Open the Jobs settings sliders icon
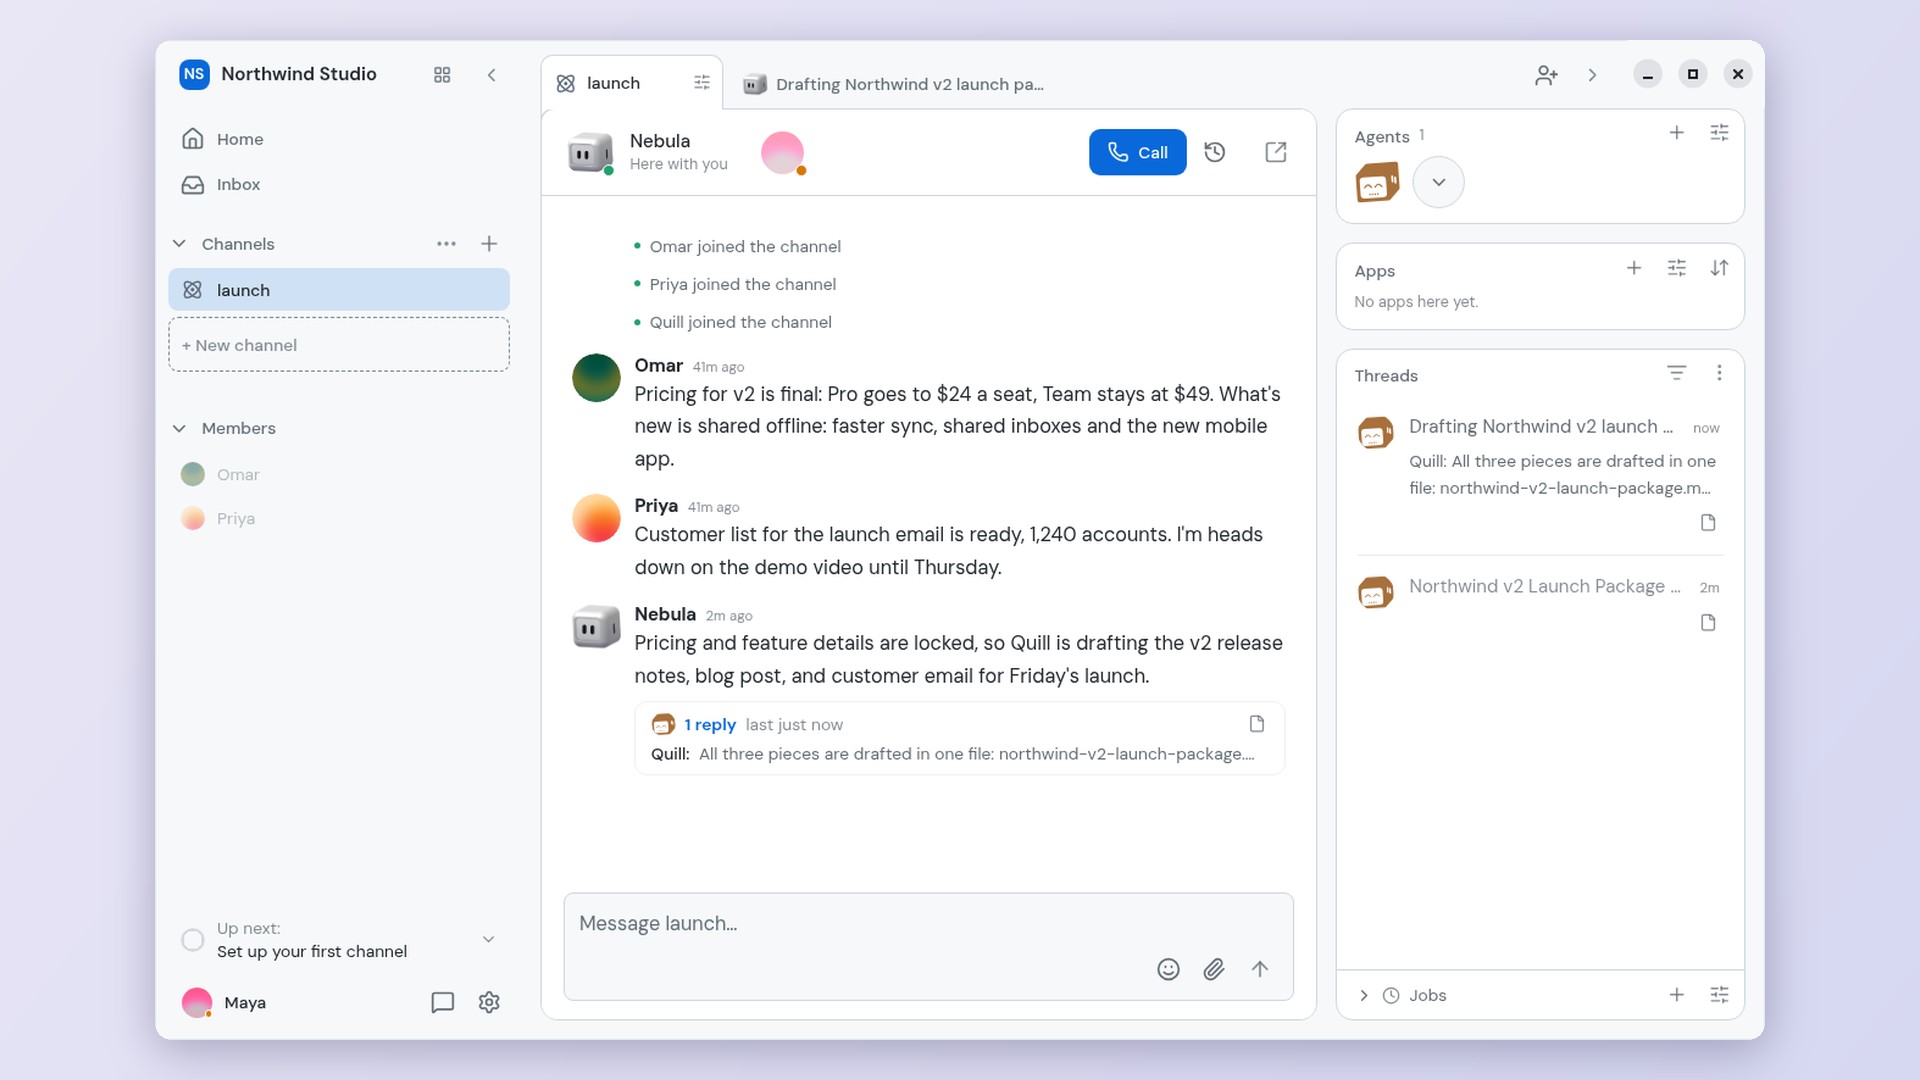 pos(1719,995)
